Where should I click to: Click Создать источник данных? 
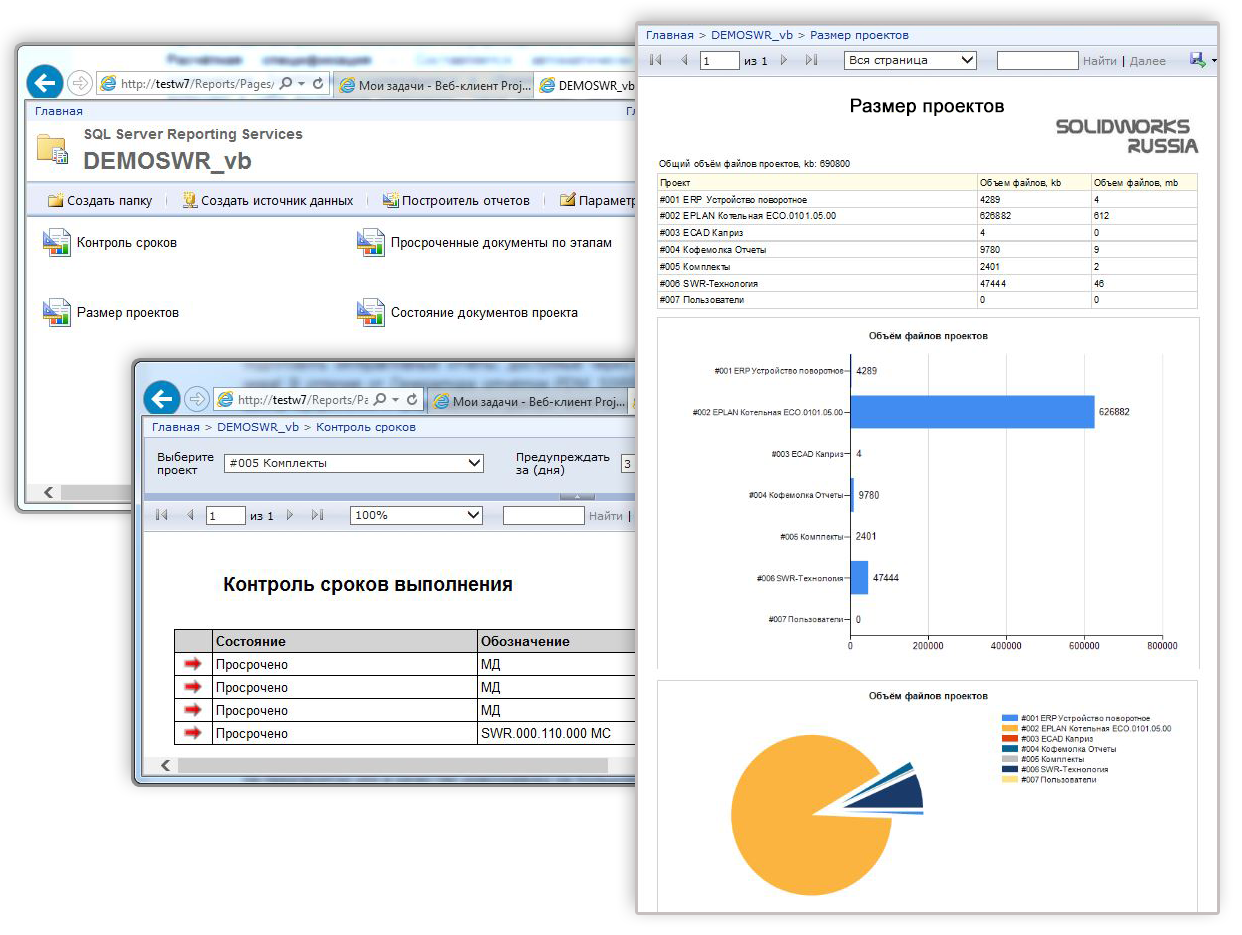[x=268, y=200]
